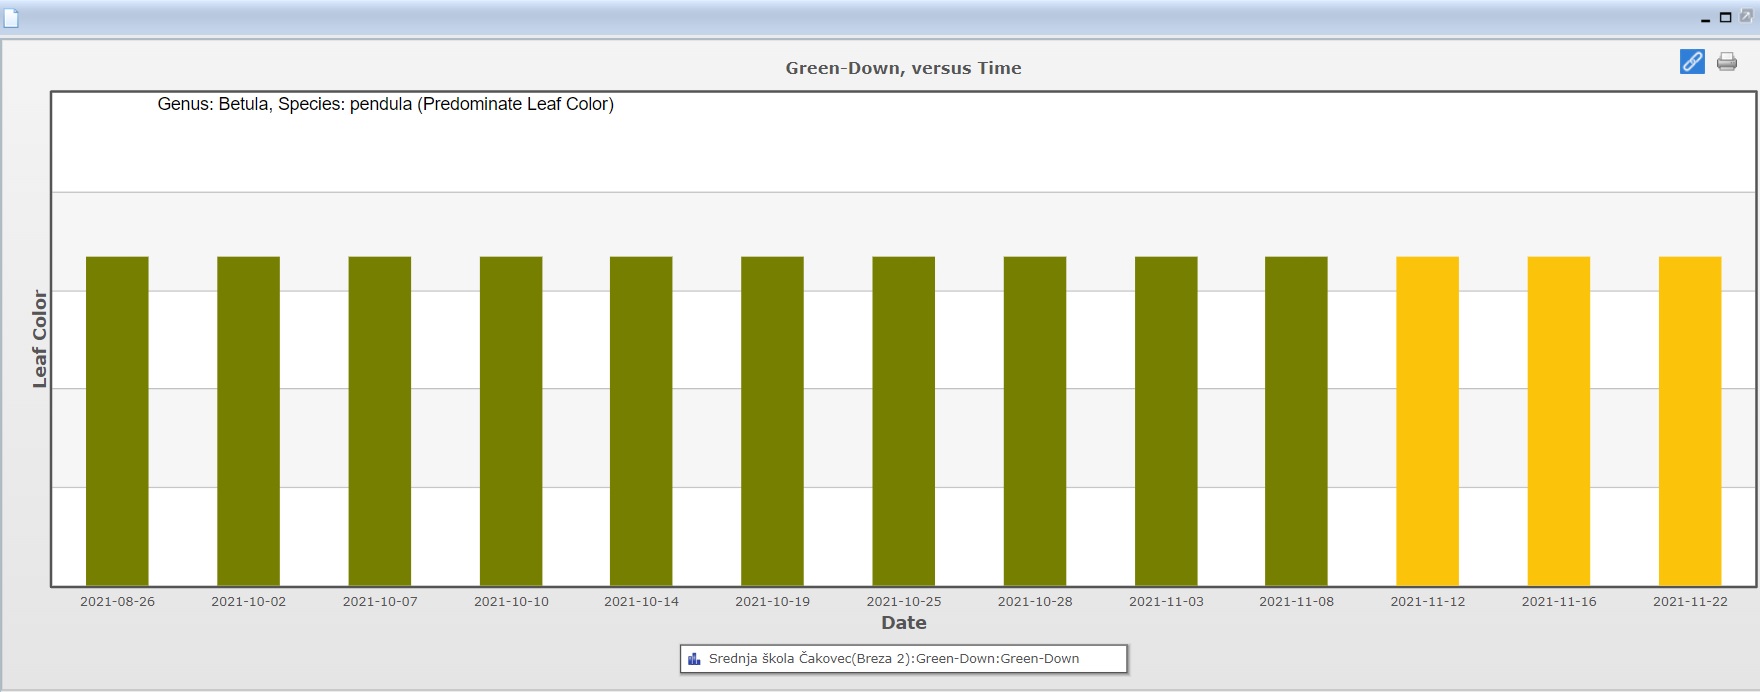Select the green bar for 2021-11-08
This screenshot has width=1760, height=692.
(1296, 421)
